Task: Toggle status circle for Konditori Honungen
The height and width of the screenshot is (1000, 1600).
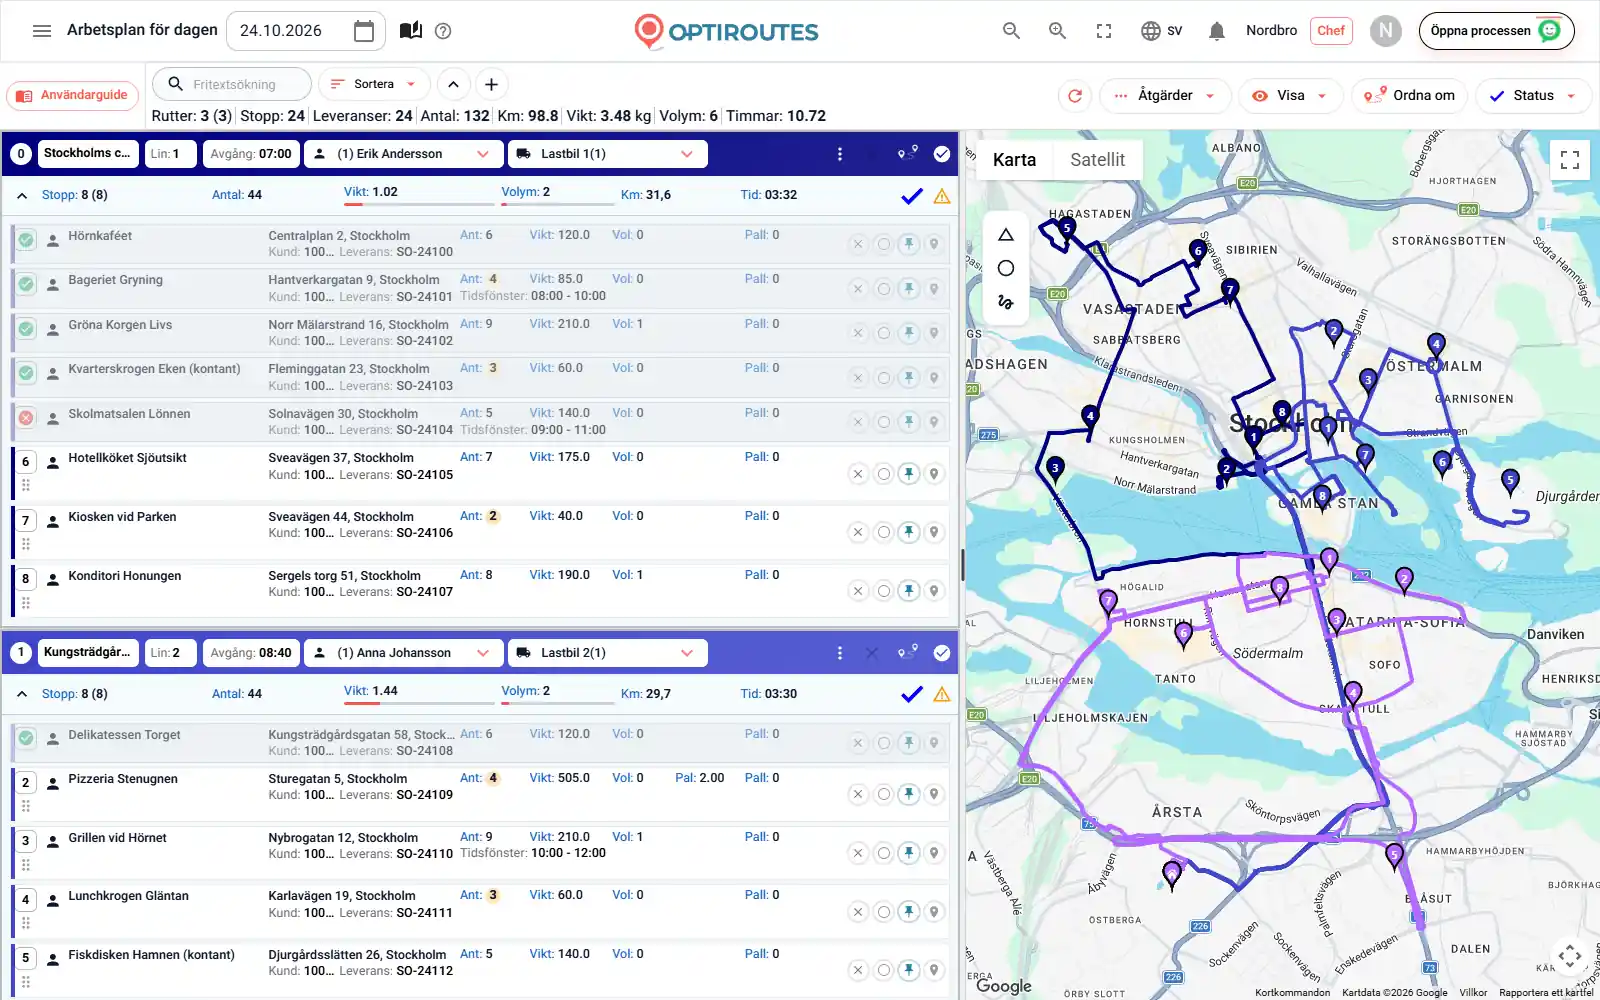Action: coord(883,591)
